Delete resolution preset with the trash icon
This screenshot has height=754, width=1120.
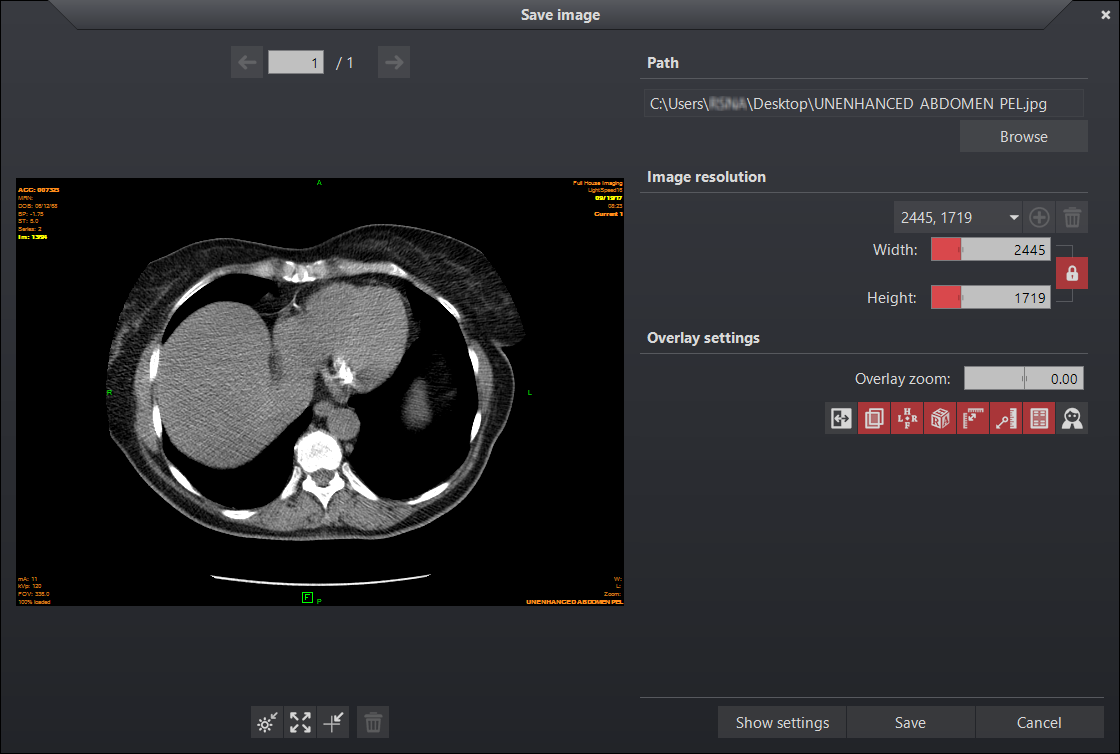tap(1072, 217)
